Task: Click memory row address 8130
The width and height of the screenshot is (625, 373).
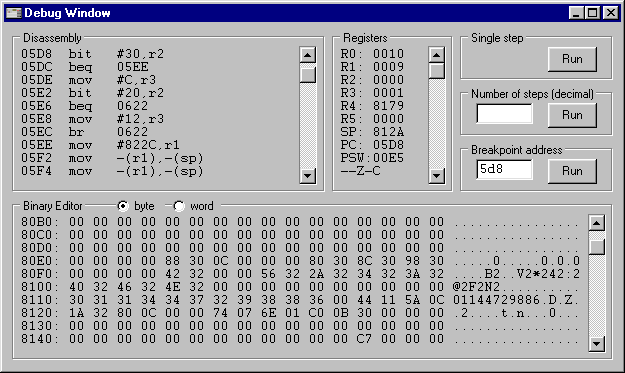Action: click(x=39, y=326)
